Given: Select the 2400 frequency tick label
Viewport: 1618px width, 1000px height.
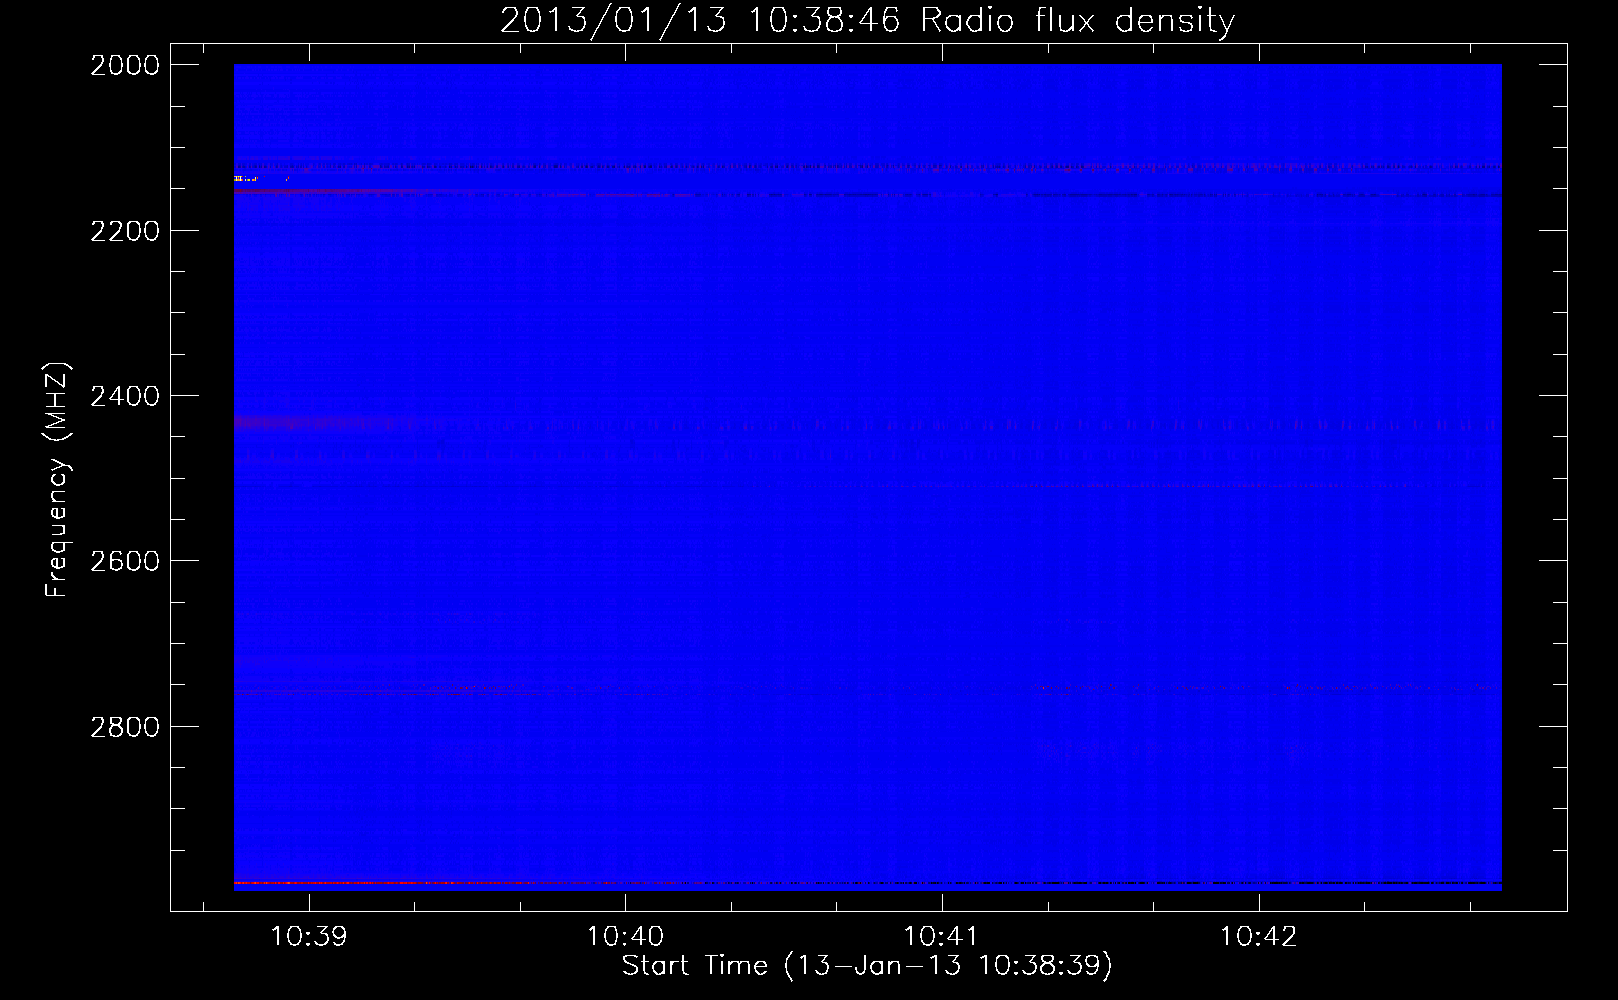Looking at the screenshot, I should (x=125, y=396).
